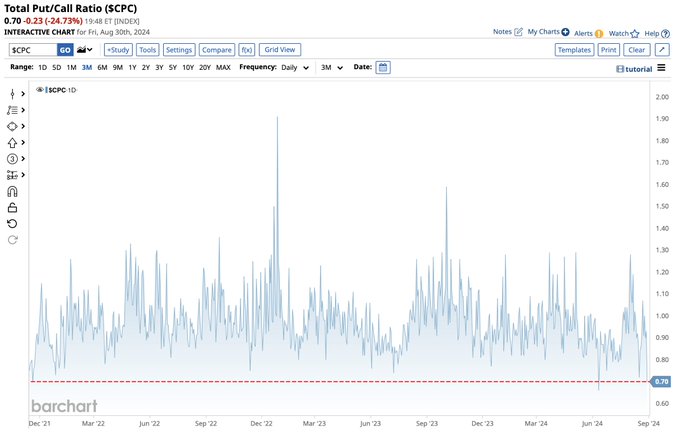Expand the arrow marker submenu chevron
This screenshot has width=679, height=435.
tap(23, 143)
